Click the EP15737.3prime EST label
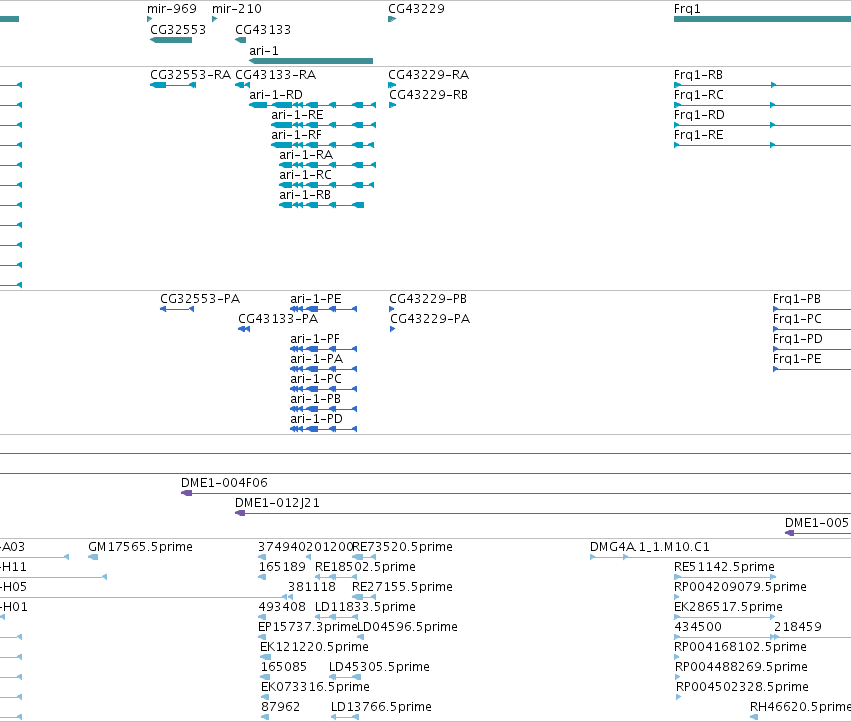 pyautogui.click(x=308, y=627)
